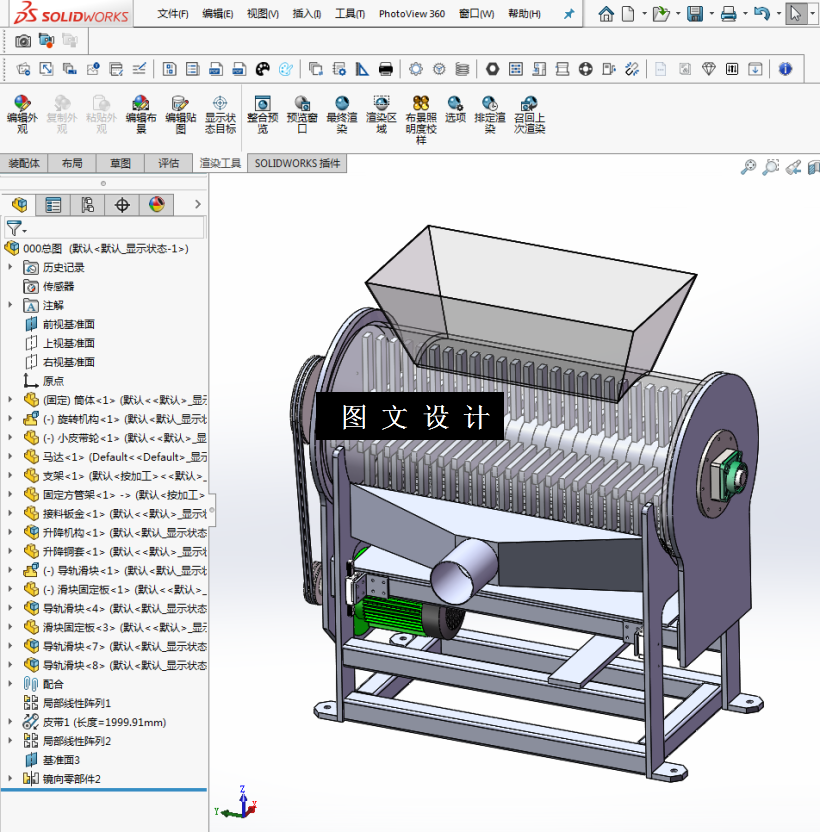Open the 工具(T) menu
The height and width of the screenshot is (832, 820).
coord(350,14)
